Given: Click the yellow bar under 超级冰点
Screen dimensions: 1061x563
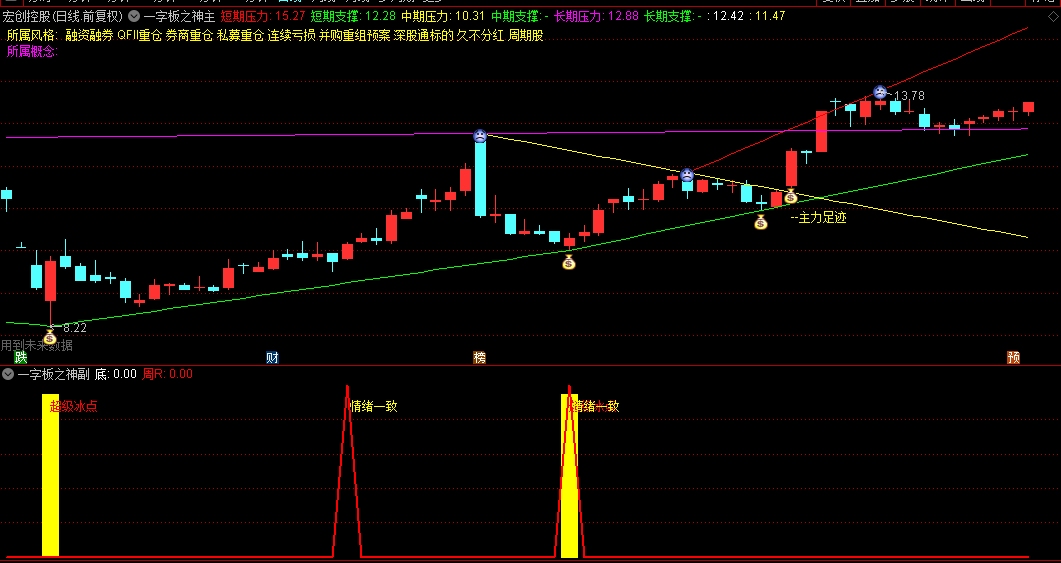Looking at the screenshot, I should coord(51,476).
